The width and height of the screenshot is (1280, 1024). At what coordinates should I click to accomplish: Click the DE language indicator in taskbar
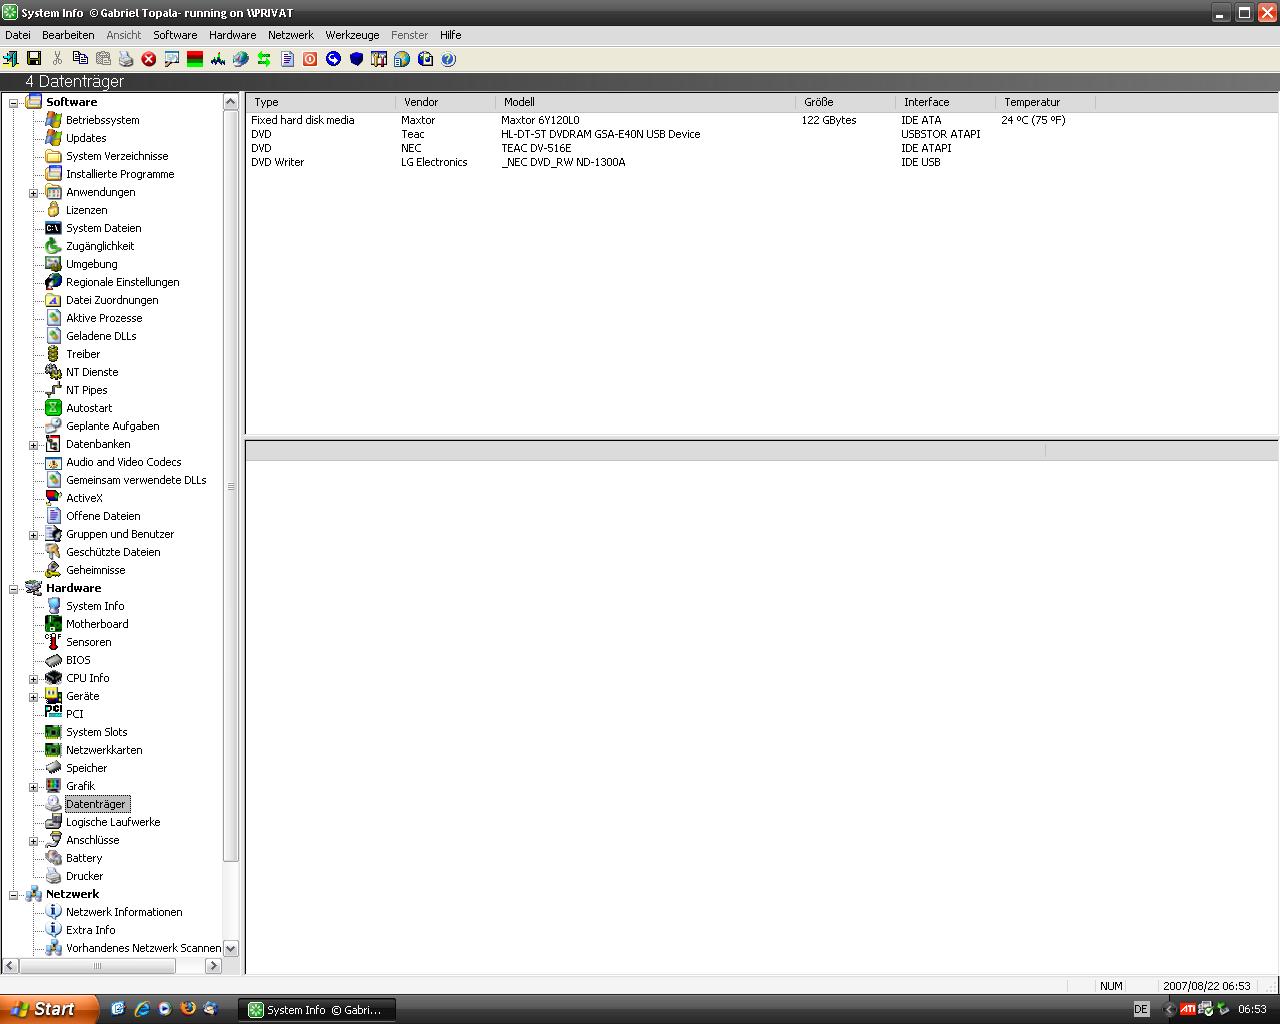[x=1141, y=1009]
